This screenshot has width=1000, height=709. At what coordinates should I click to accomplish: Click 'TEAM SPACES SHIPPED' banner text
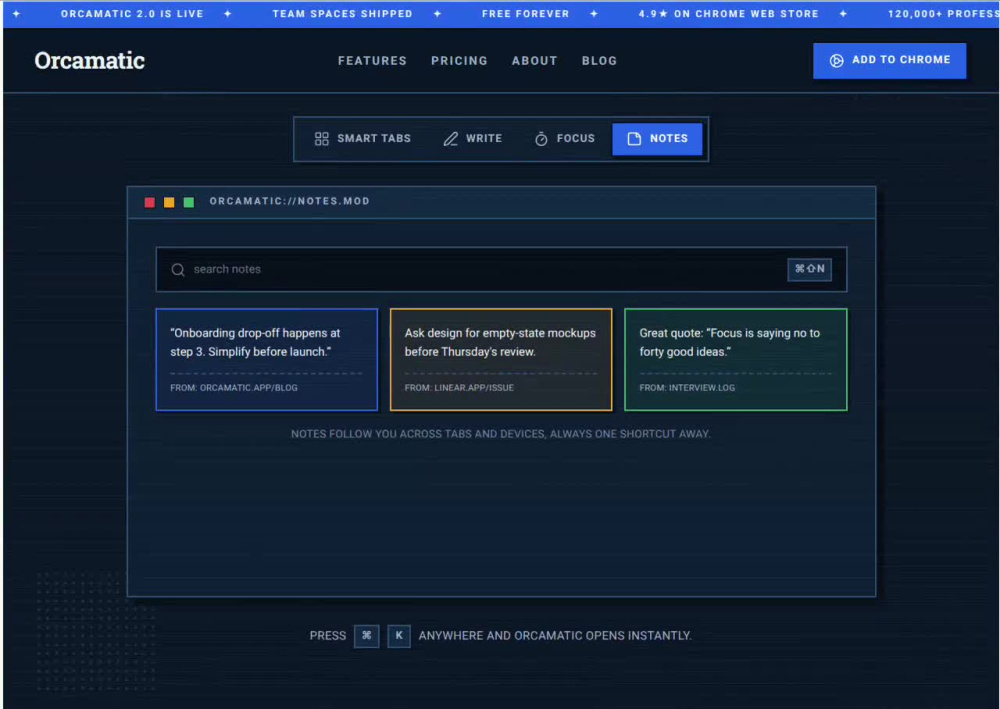click(342, 13)
